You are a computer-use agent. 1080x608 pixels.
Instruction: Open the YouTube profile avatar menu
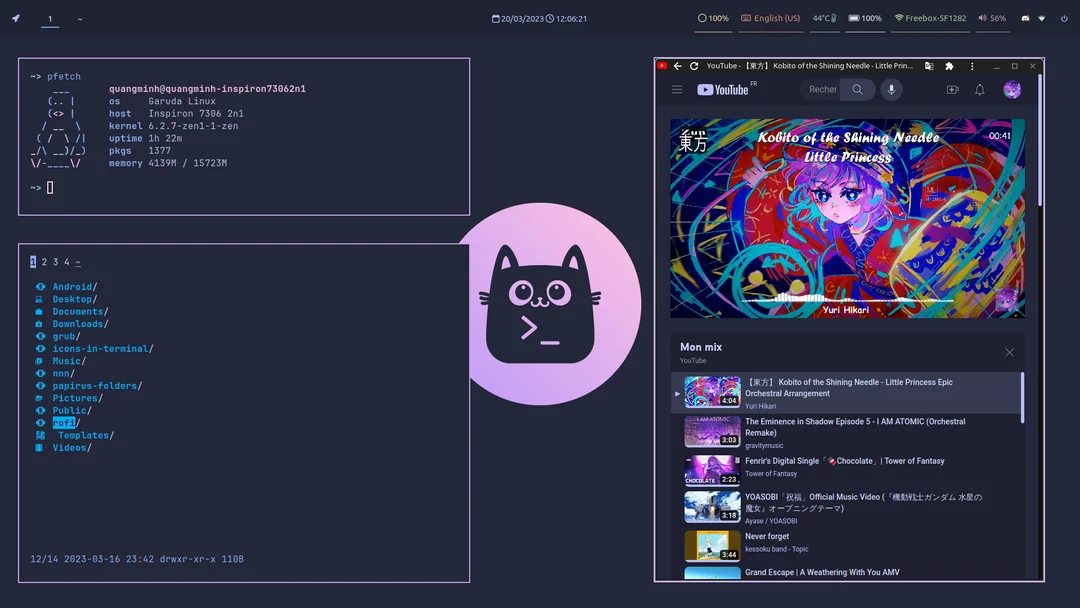click(x=1012, y=89)
